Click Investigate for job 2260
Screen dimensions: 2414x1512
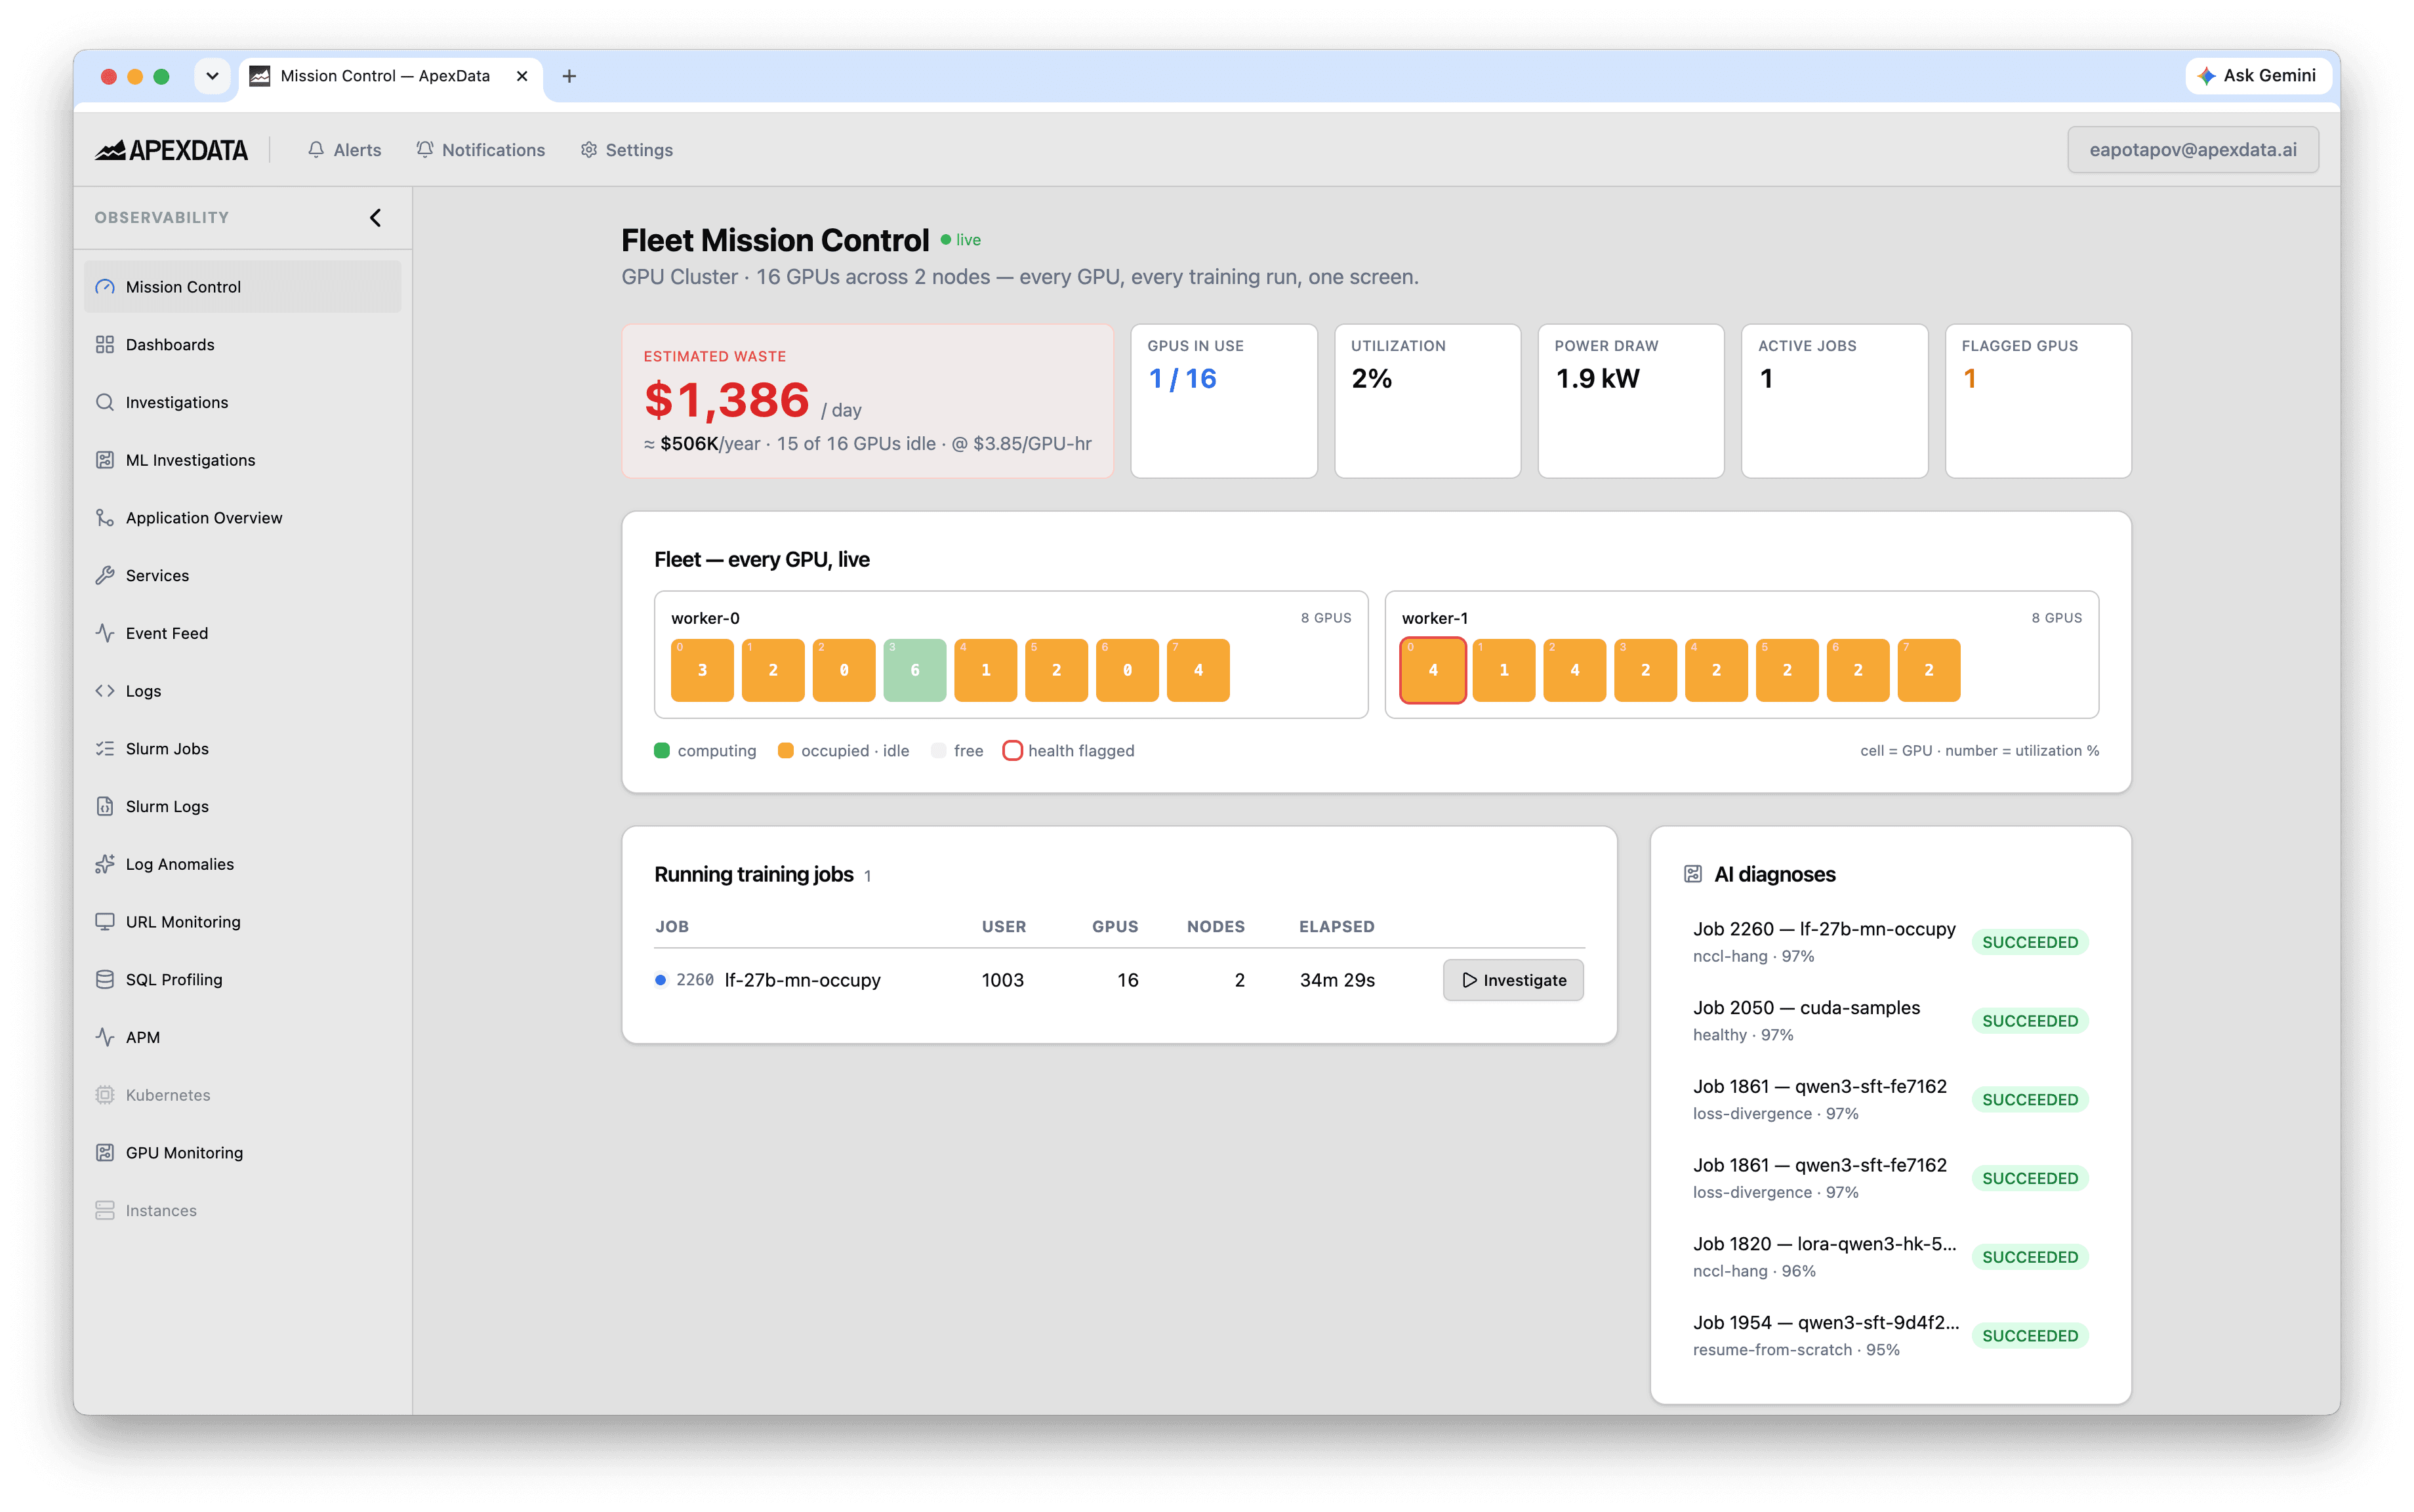click(x=1513, y=980)
